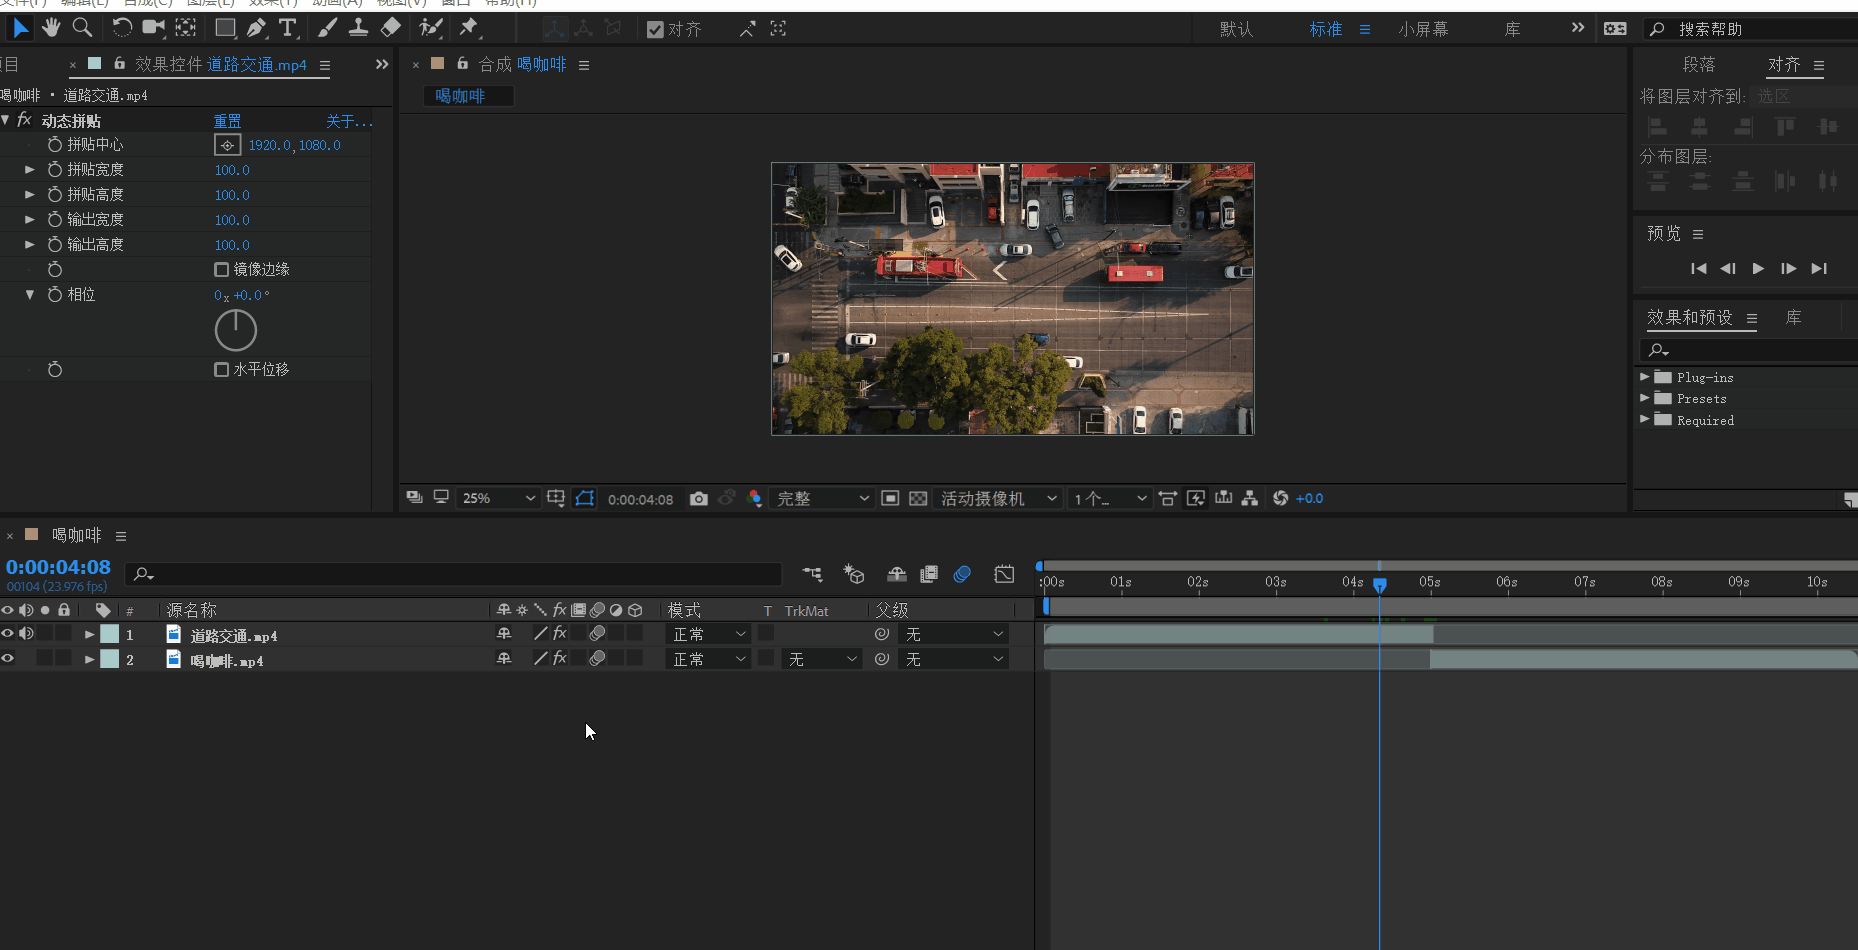Select the Puppet Pin tool

[x=468, y=28]
